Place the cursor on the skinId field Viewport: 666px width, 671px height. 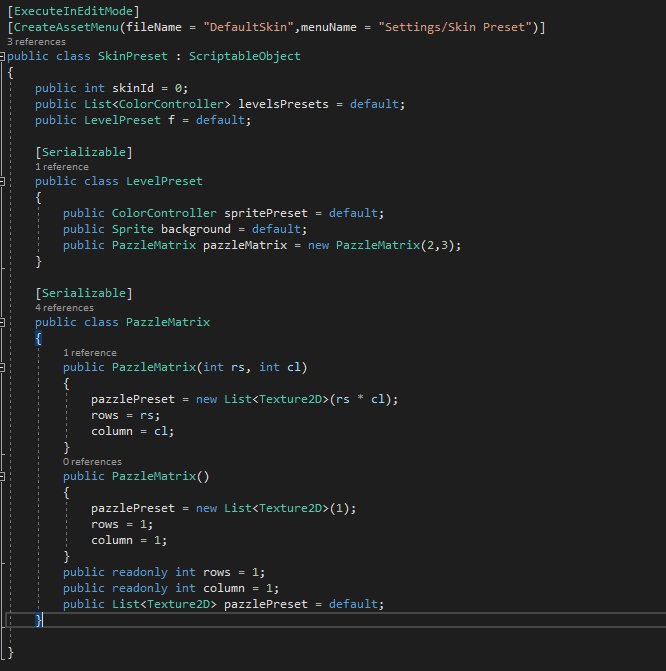pos(133,88)
